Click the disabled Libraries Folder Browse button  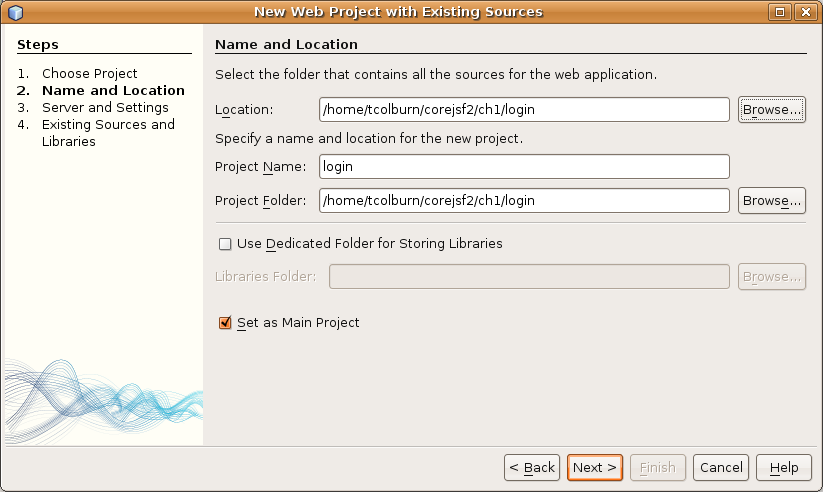click(772, 277)
